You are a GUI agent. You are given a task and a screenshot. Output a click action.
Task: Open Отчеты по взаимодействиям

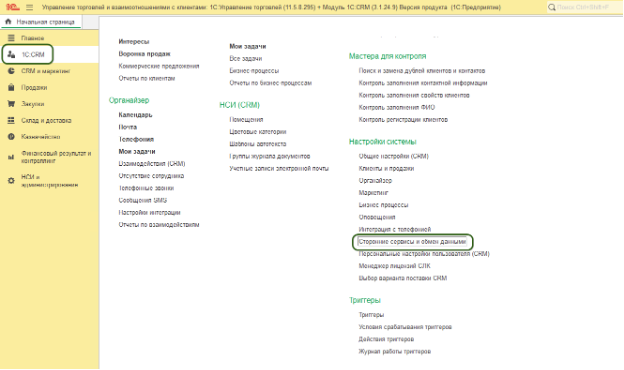pos(159,225)
